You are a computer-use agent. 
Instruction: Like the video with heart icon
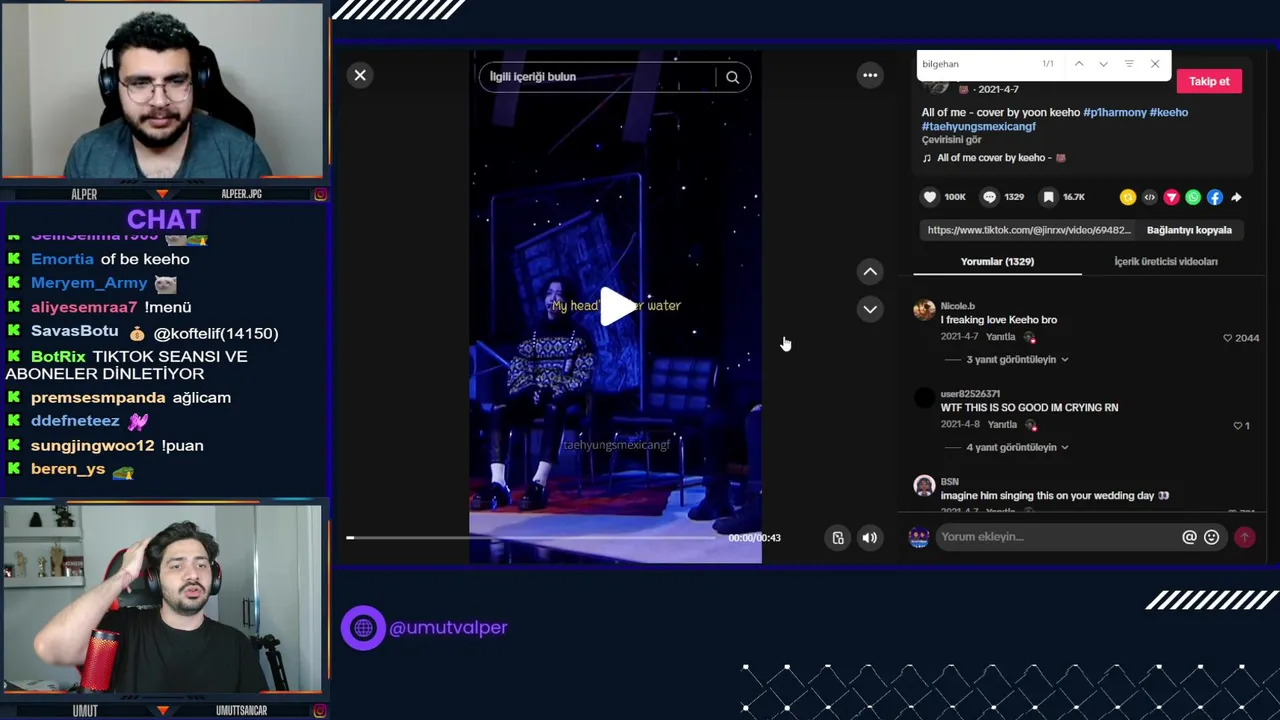tap(930, 197)
